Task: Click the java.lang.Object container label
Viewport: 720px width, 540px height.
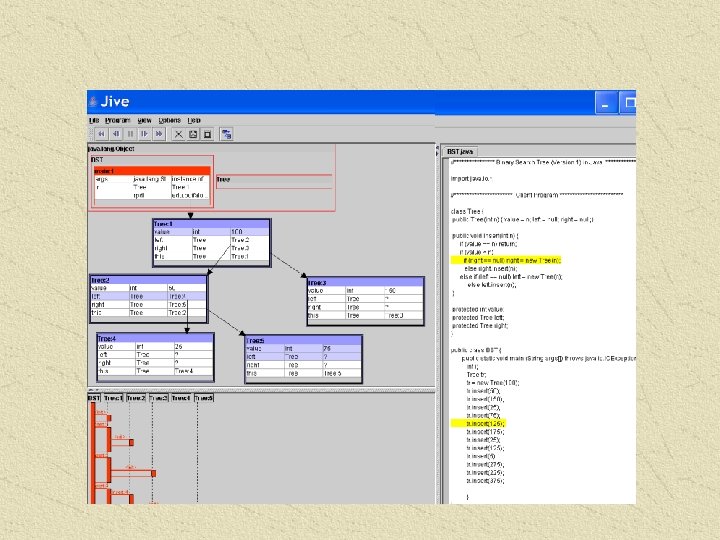Action: click(111, 149)
